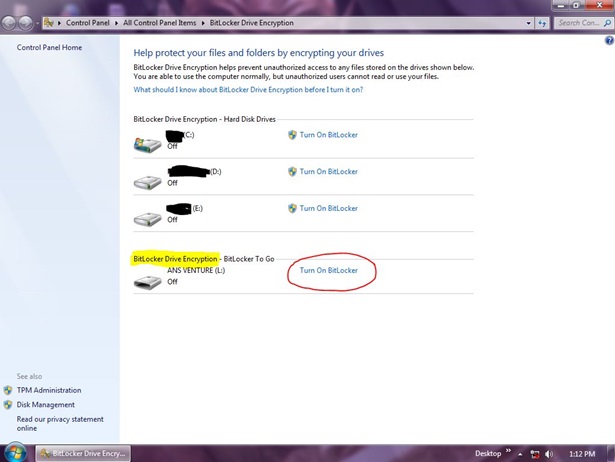The image size is (615, 462).
Task: Click the ANS VENTURE (L:) drive label
Action: (196, 270)
